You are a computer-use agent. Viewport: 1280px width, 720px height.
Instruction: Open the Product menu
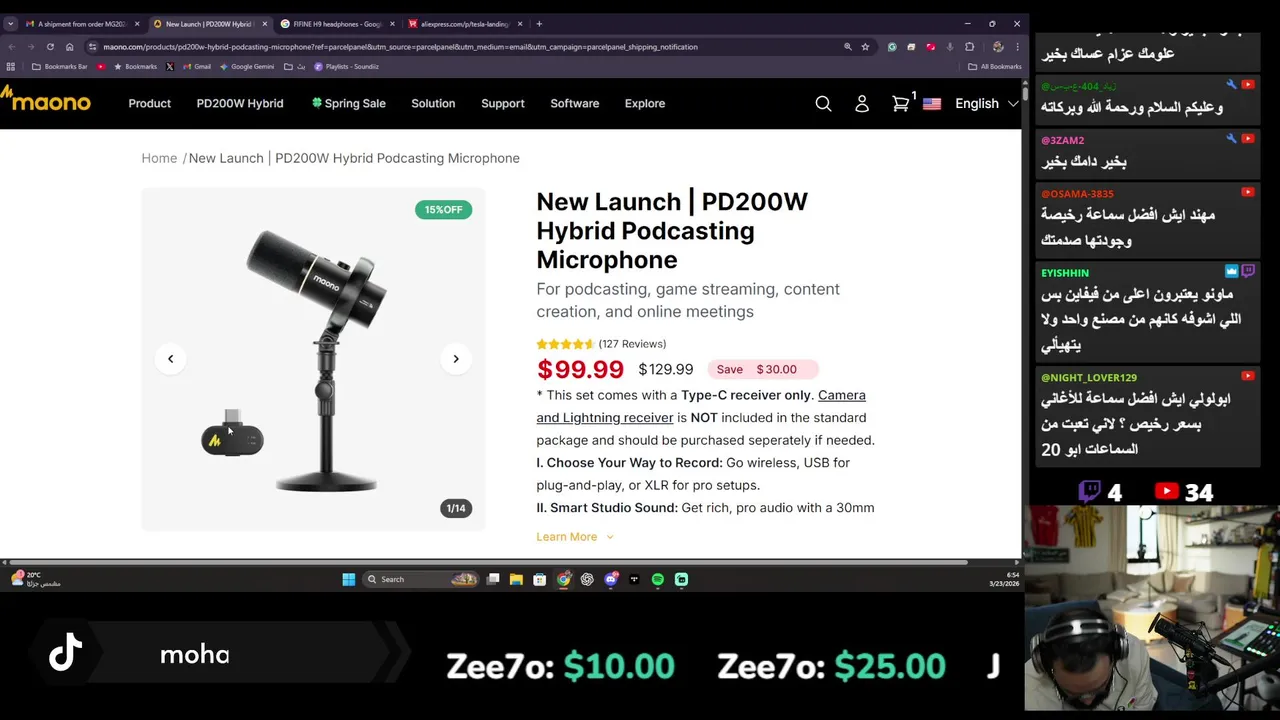click(150, 104)
